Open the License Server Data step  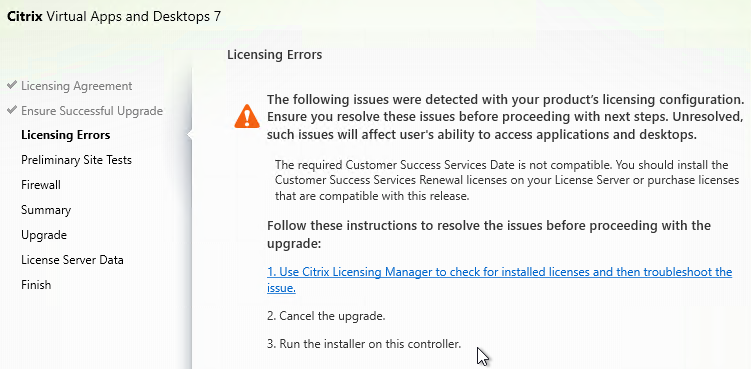[72, 260]
